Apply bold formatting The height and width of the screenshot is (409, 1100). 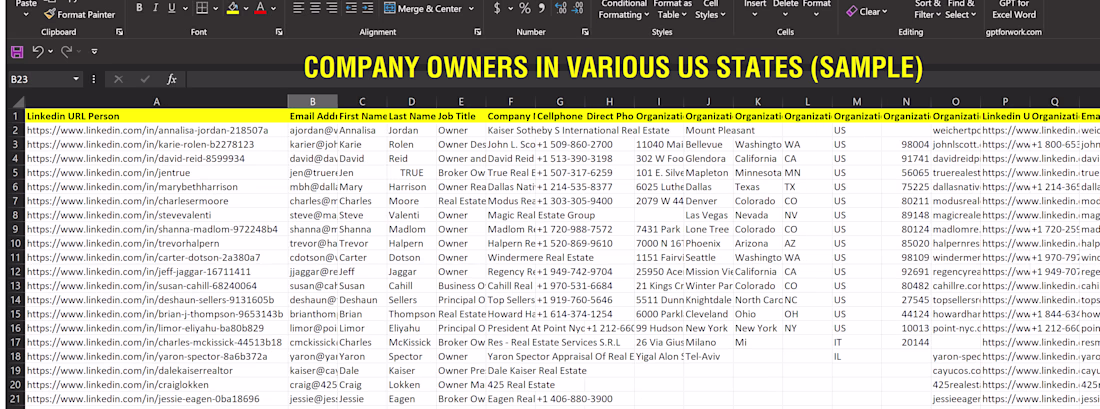point(139,8)
